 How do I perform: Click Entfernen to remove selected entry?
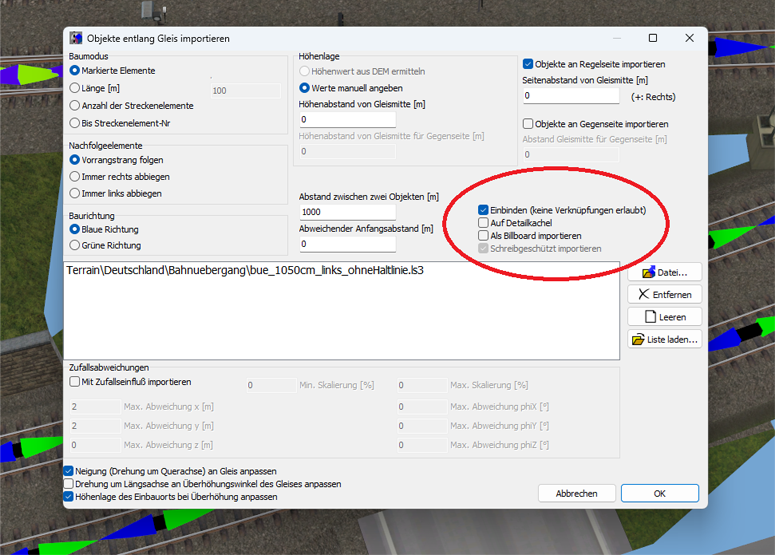[664, 294]
